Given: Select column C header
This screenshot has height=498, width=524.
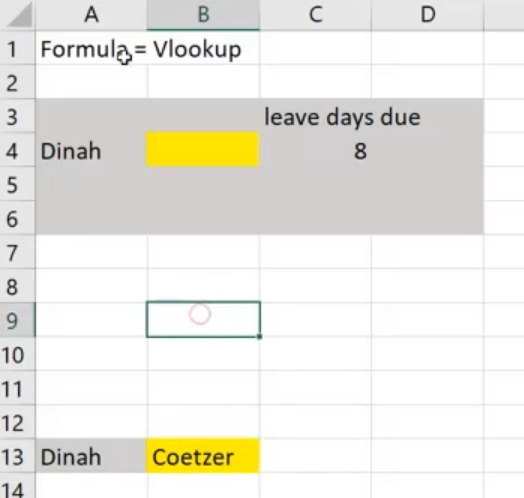Looking at the screenshot, I should [315, 15].
